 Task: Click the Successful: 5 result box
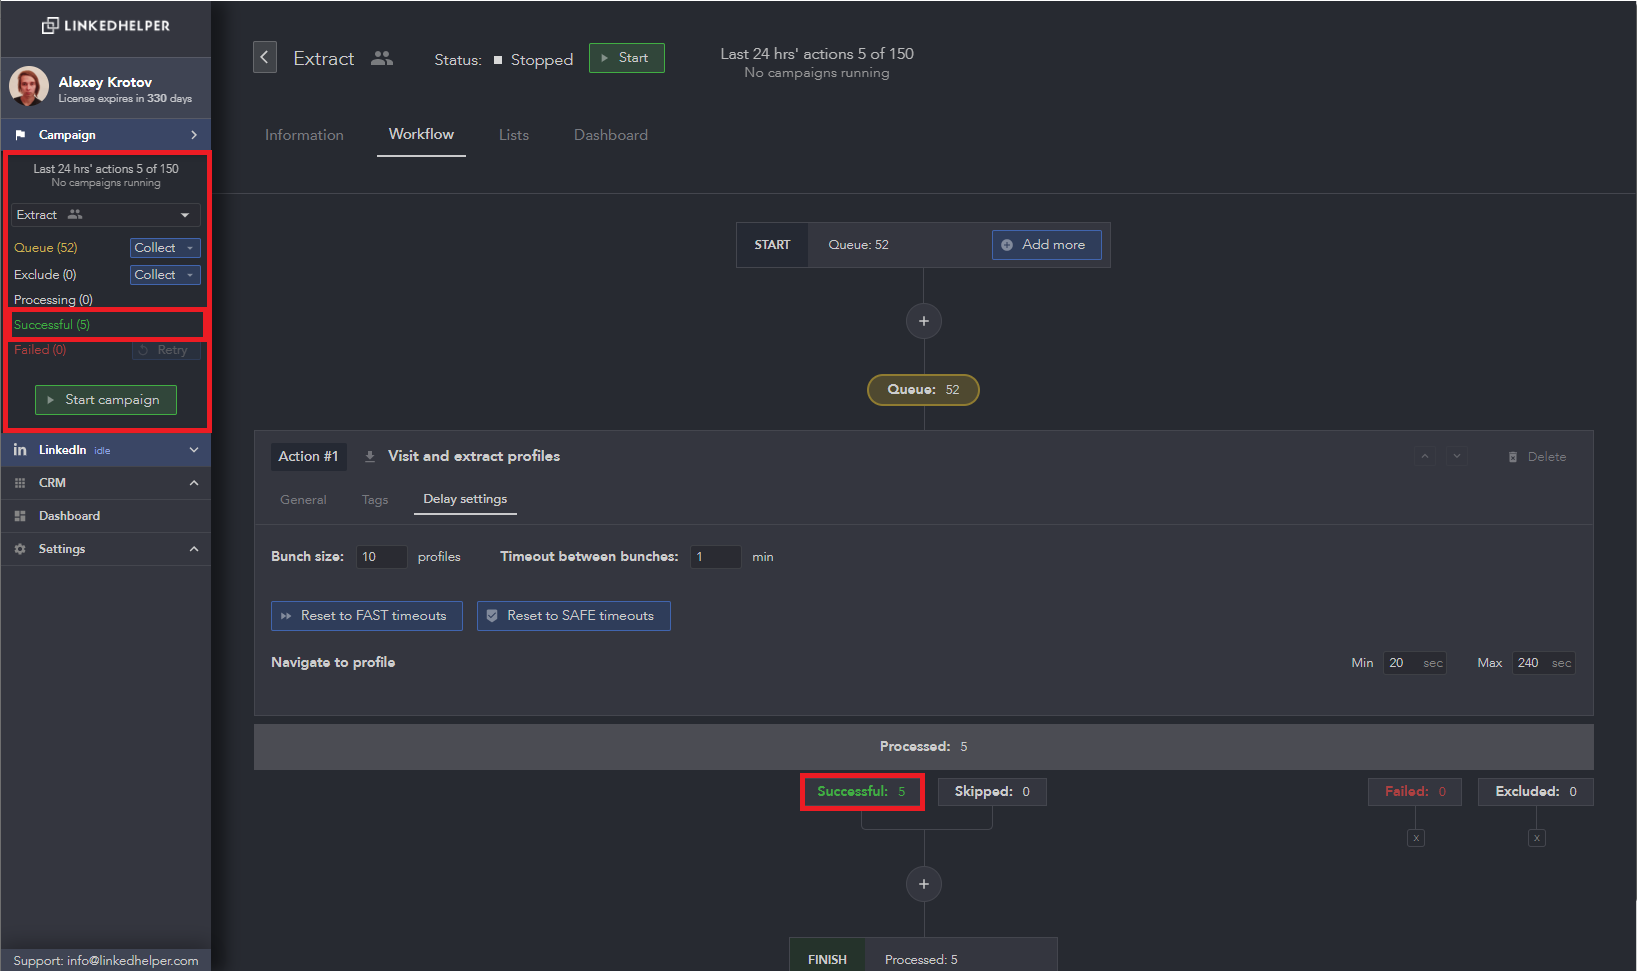[x=862, y=792]
